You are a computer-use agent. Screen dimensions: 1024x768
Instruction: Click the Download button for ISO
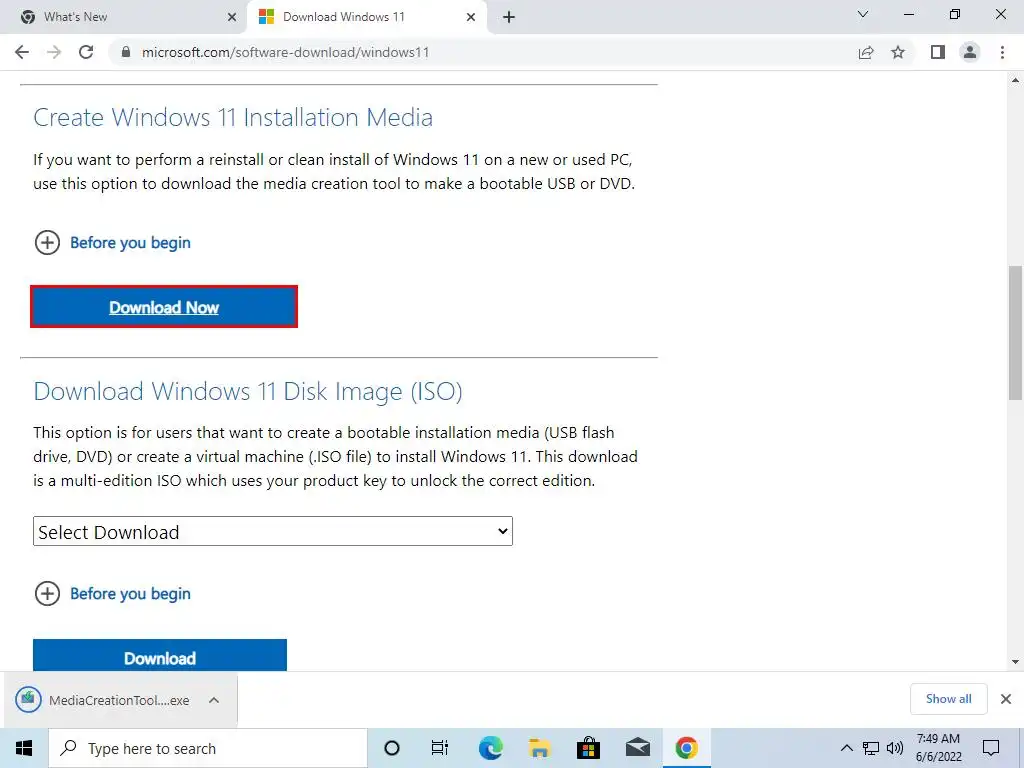click(160, 655)
